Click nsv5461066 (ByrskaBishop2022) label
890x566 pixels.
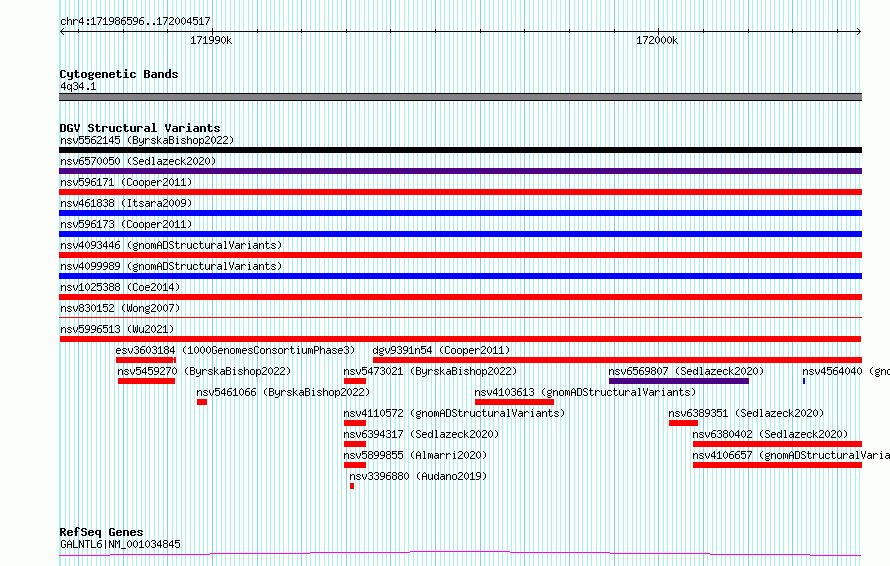pyautogui.click(x=283, y=392)
